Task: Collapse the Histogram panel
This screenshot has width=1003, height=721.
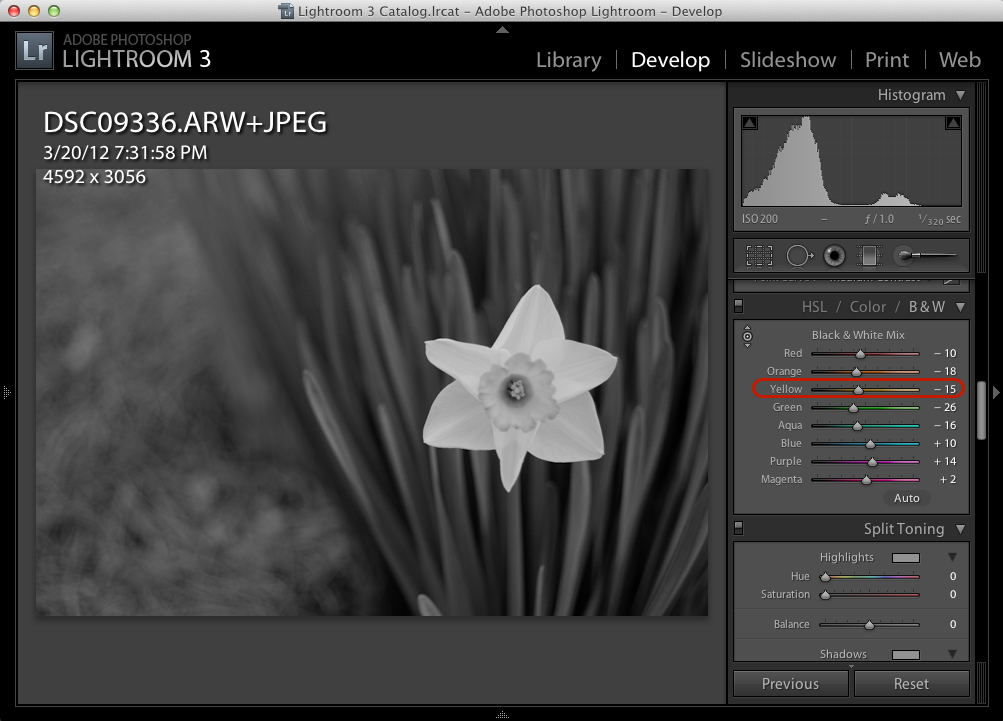Action: 960,95
